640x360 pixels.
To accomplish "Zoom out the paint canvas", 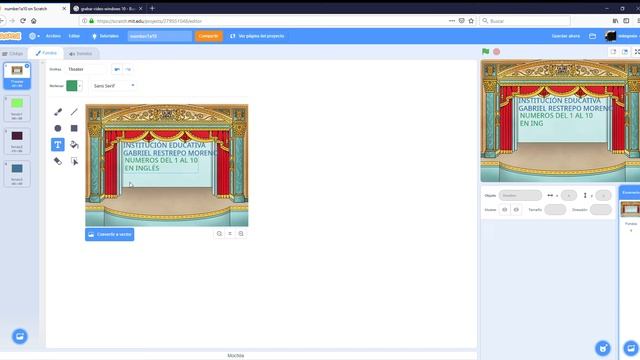I will point(219,233).
